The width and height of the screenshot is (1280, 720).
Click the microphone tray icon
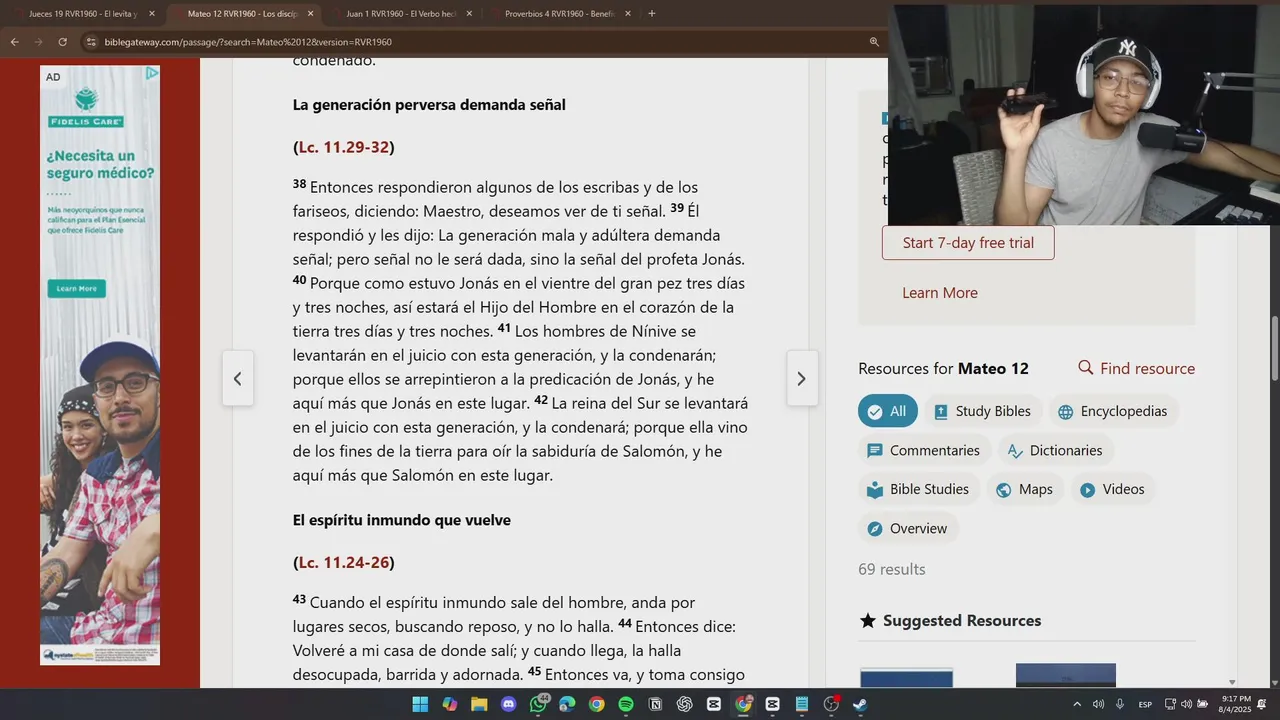[1120, 704]
